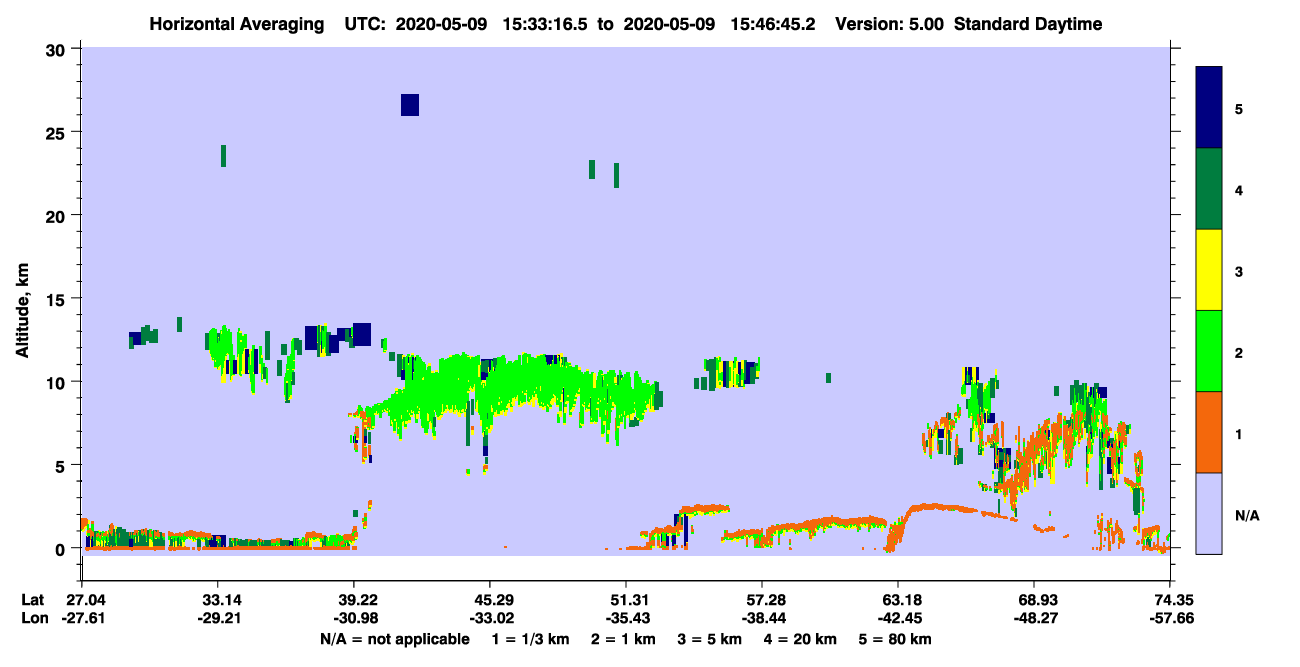The width and height of the screenshot is (1300, 667).
Task: Click longitude value -42.45
Action: pyautogui.click(x=898, y=619)
